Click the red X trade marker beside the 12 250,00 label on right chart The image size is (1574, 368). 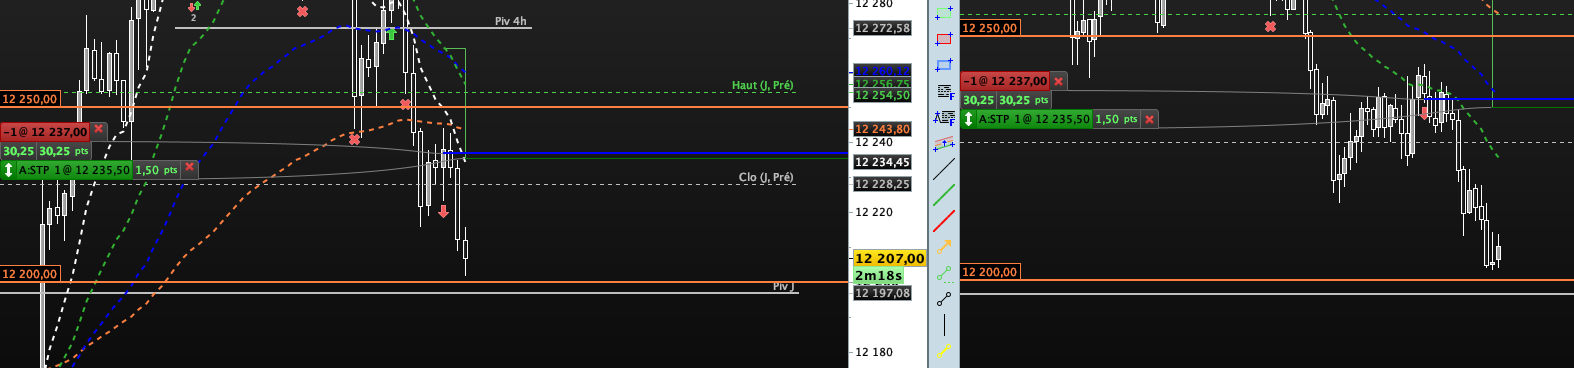(1270, 26)
